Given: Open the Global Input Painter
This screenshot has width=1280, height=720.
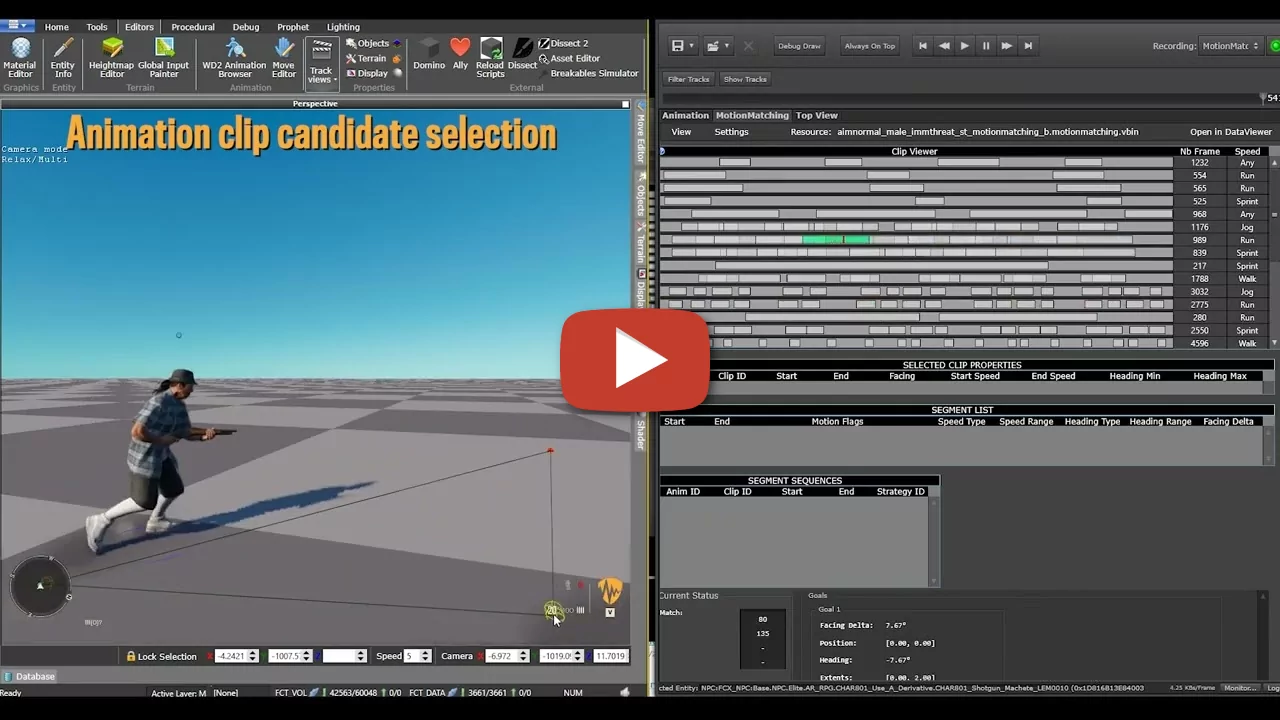Looking at the screenshot, I should [x=163, y=57].
